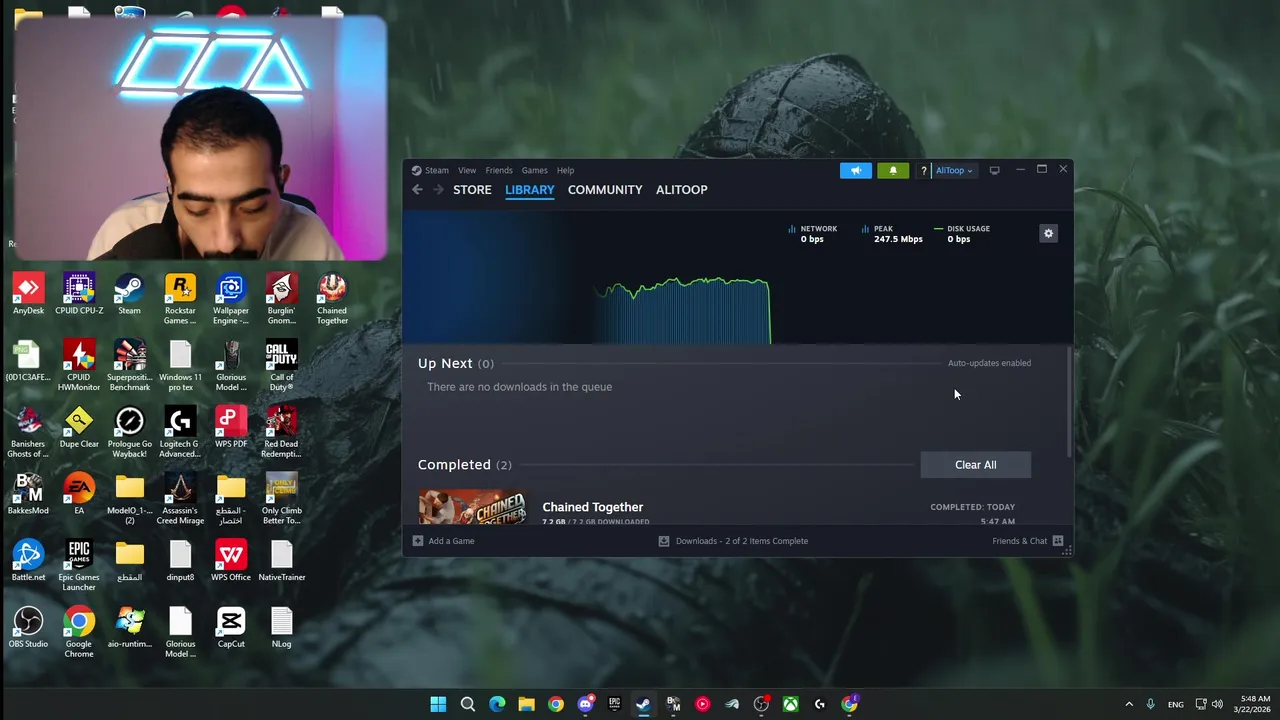Select the EA app desktop icon
1280x720 pixels.
[x=79, y=495]
